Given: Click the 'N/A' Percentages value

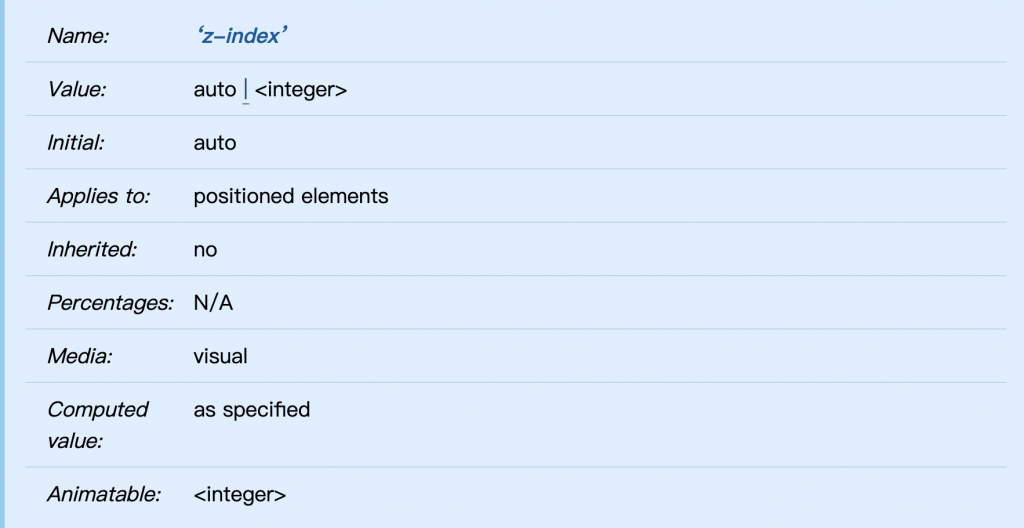Looking at the screenshot, I should pos(213,303).
